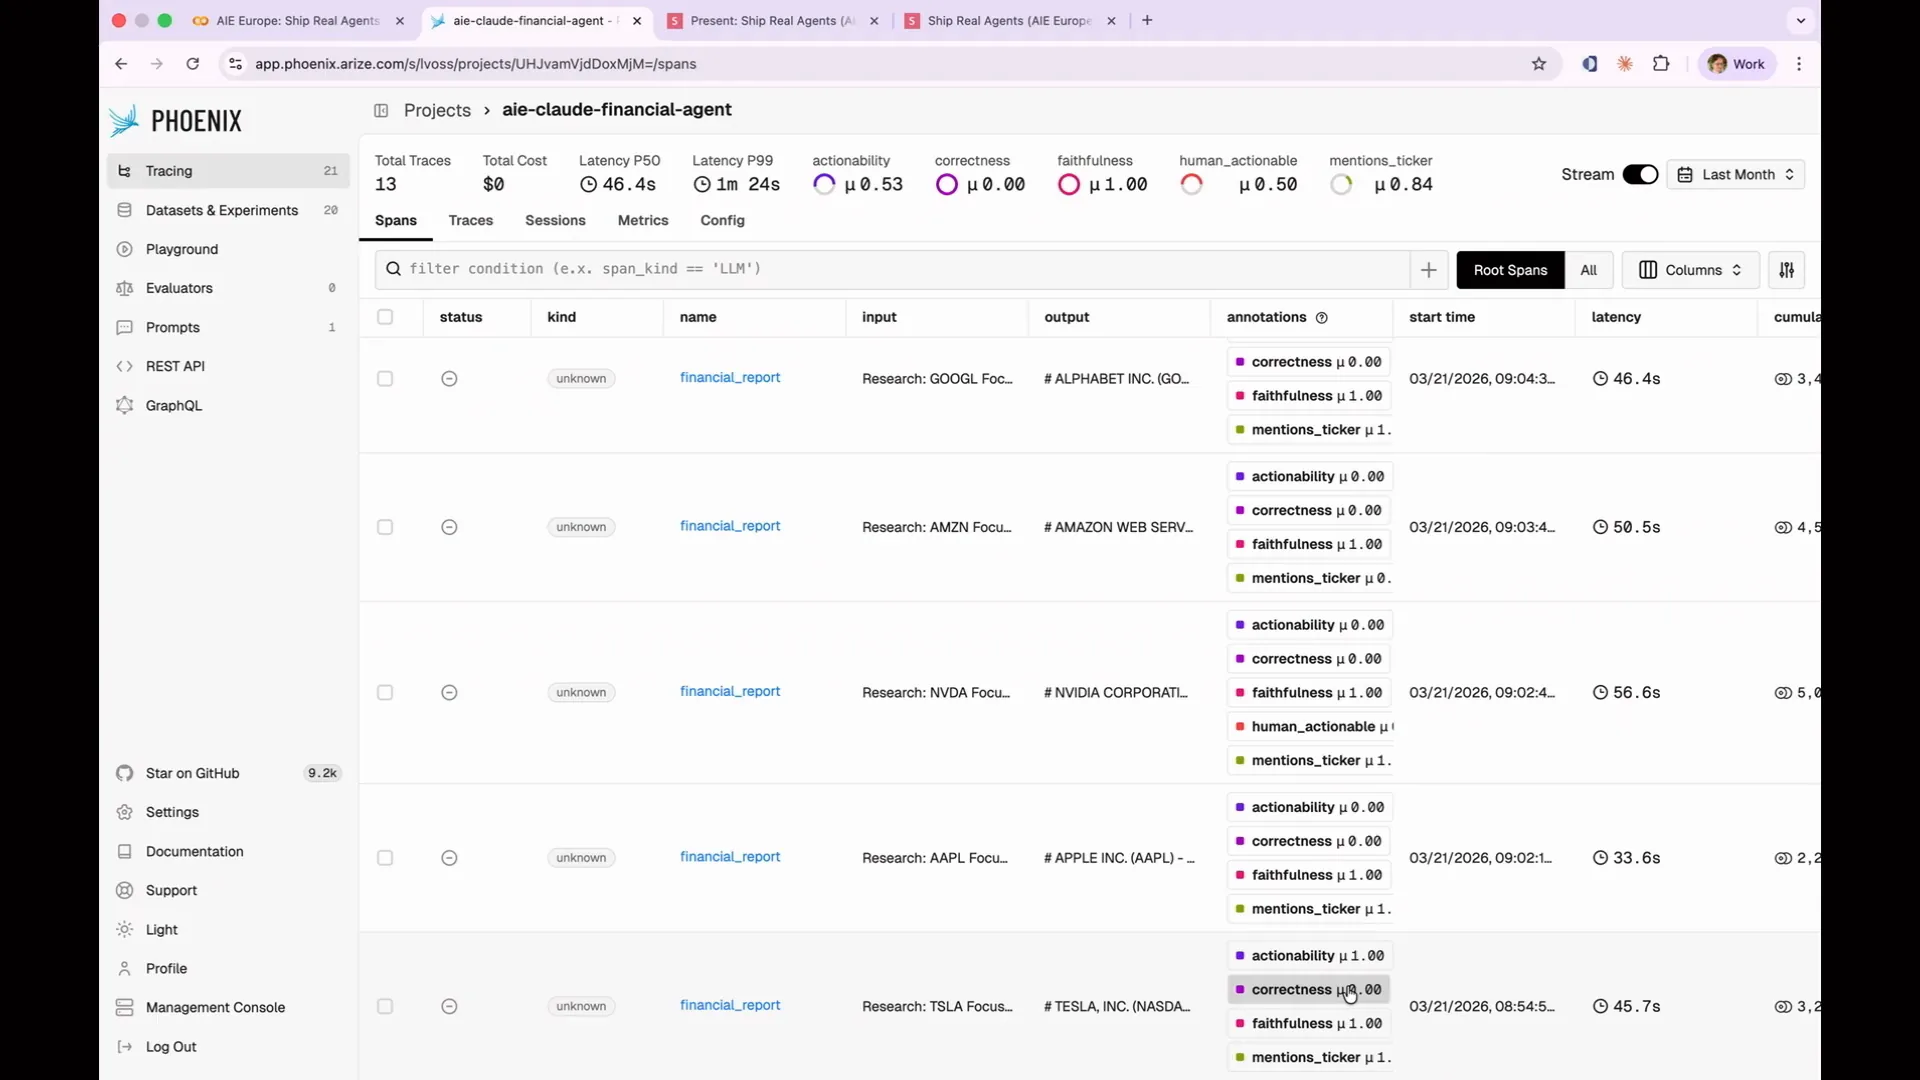The height and width of the screenshot is (1080, 1920).
Task: Open the browser extensions puzzle icon
Action: (1661, 64)
